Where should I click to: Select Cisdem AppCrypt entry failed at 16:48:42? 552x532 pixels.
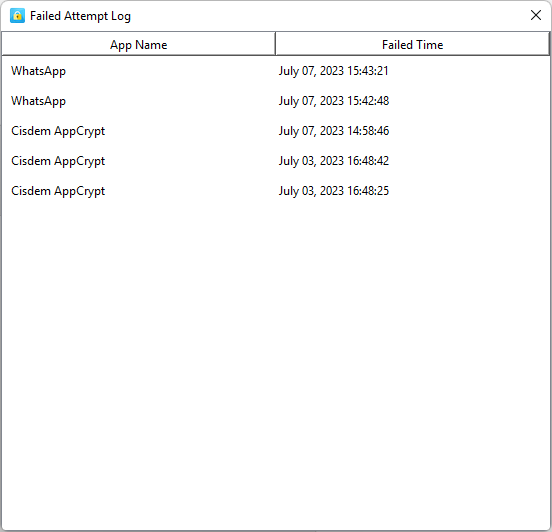pyautogui.click(x=276, y=161)
